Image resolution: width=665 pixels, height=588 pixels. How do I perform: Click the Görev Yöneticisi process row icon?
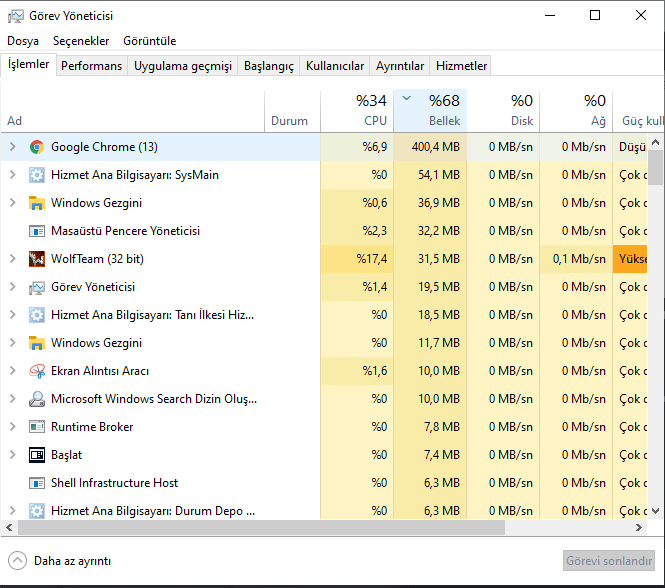tap(37, 287)
